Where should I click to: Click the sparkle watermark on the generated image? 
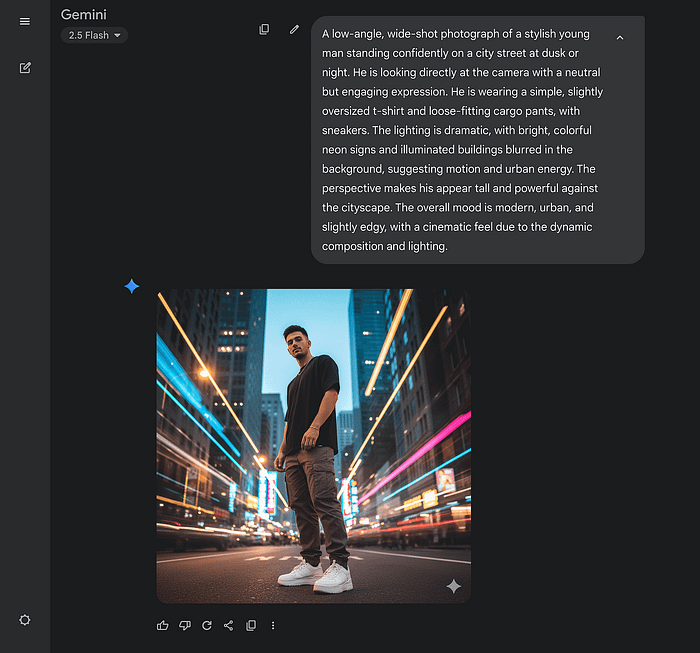453,586
